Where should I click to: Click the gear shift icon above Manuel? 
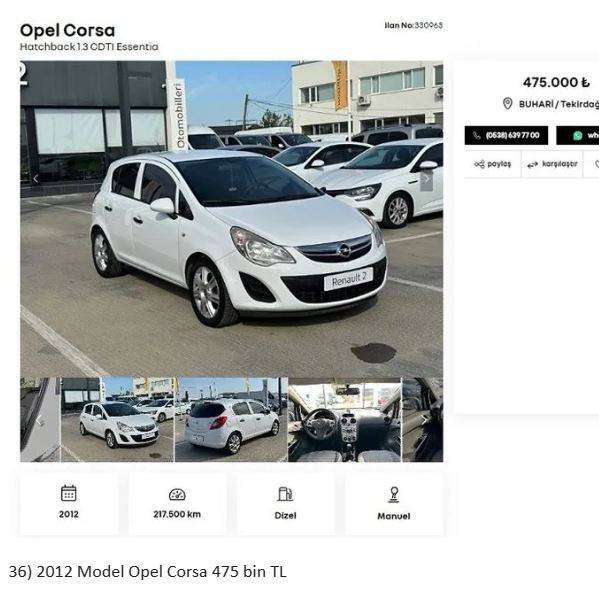[394, 494]
